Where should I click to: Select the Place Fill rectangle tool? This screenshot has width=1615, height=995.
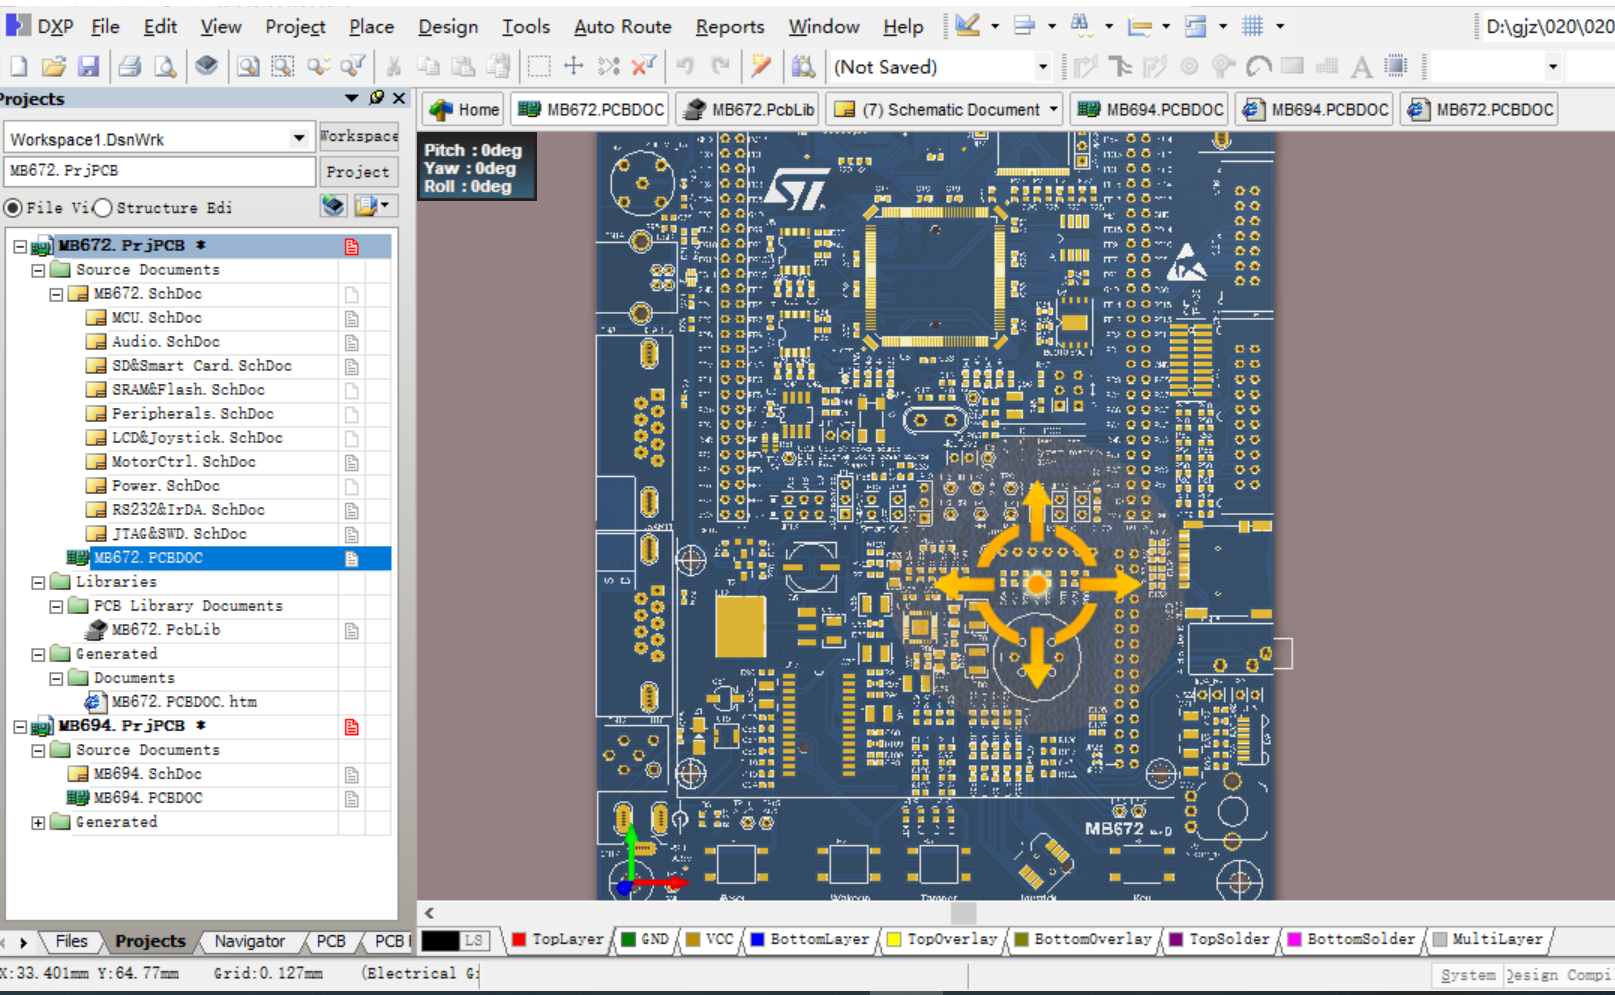click(x=1293, y=67)
